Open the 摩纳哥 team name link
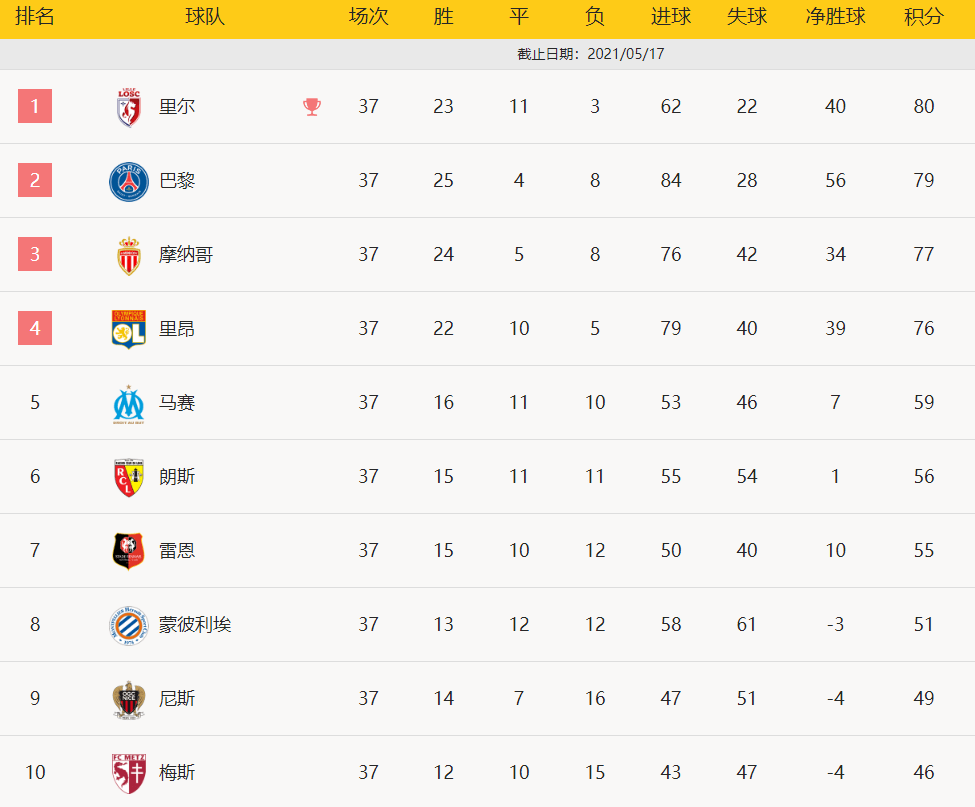Image resolution: width=975 pixels, height=807 pixels. (186, 255)
